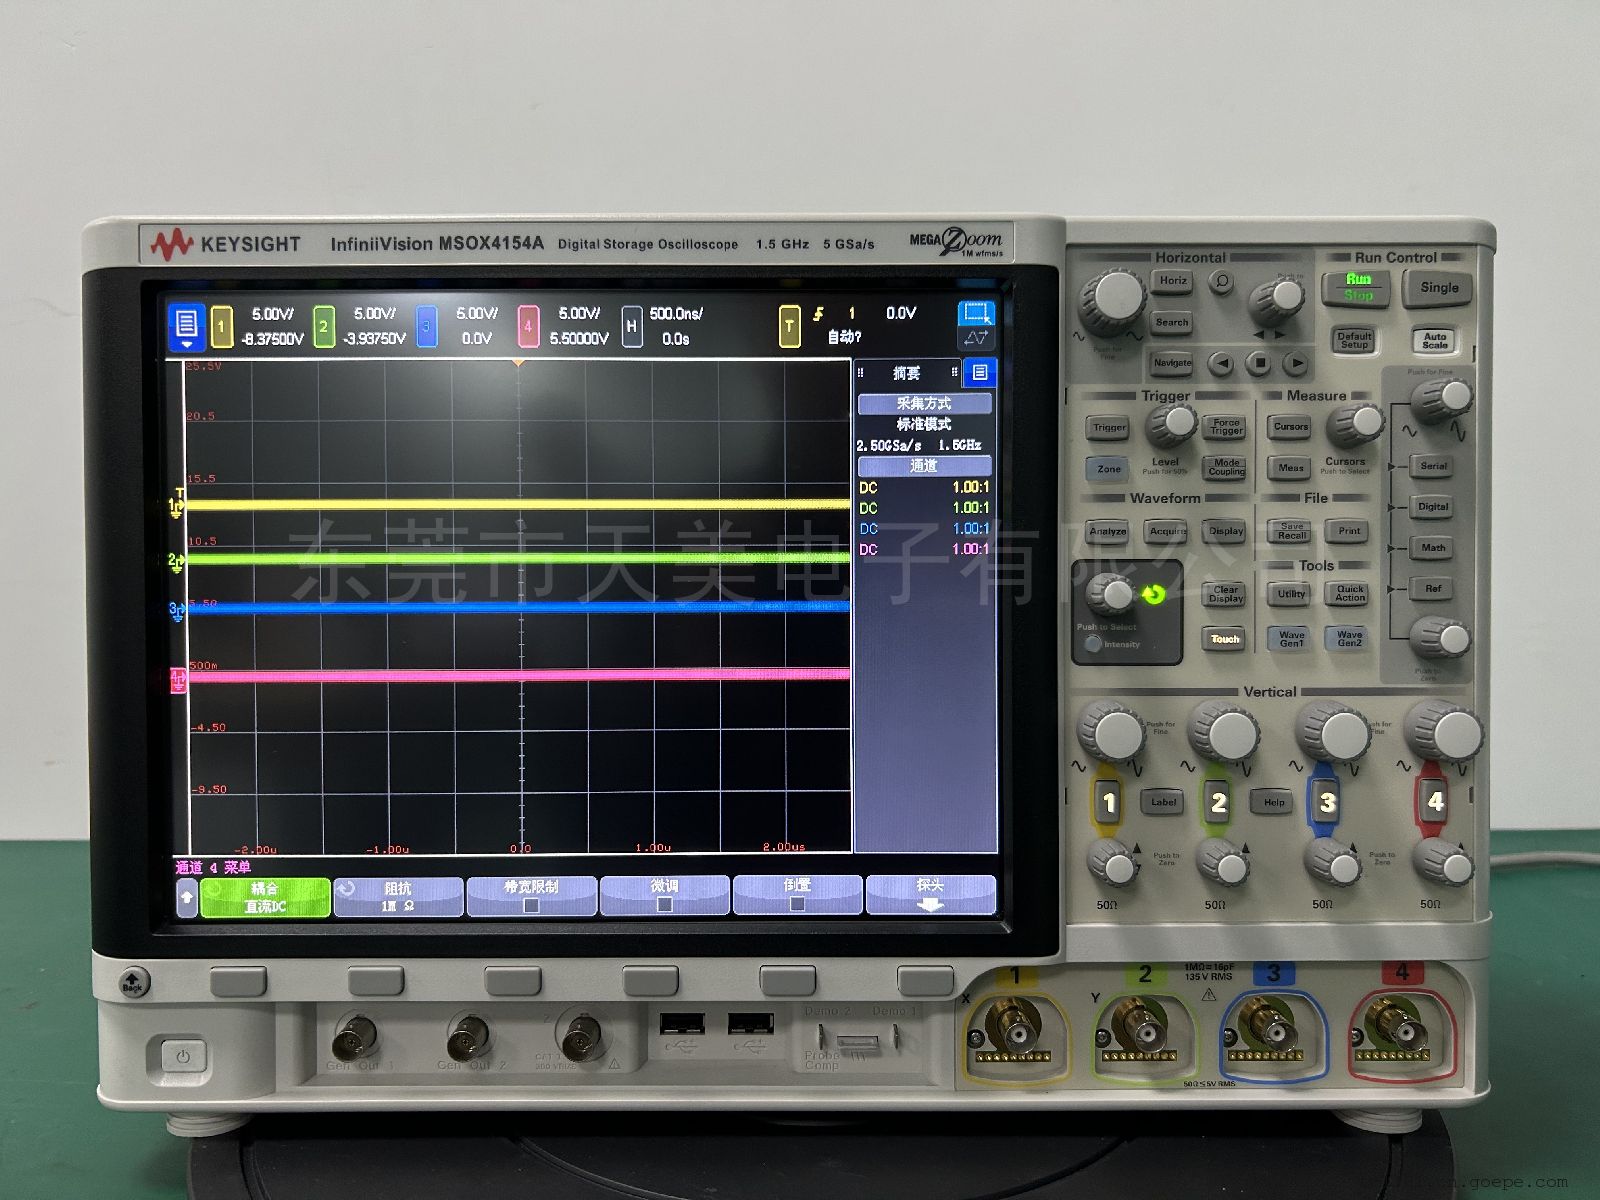Open the sidebar list icon beside 摘要
Viewport: 1600px width, 1200px height.
(x=979, y=373)
